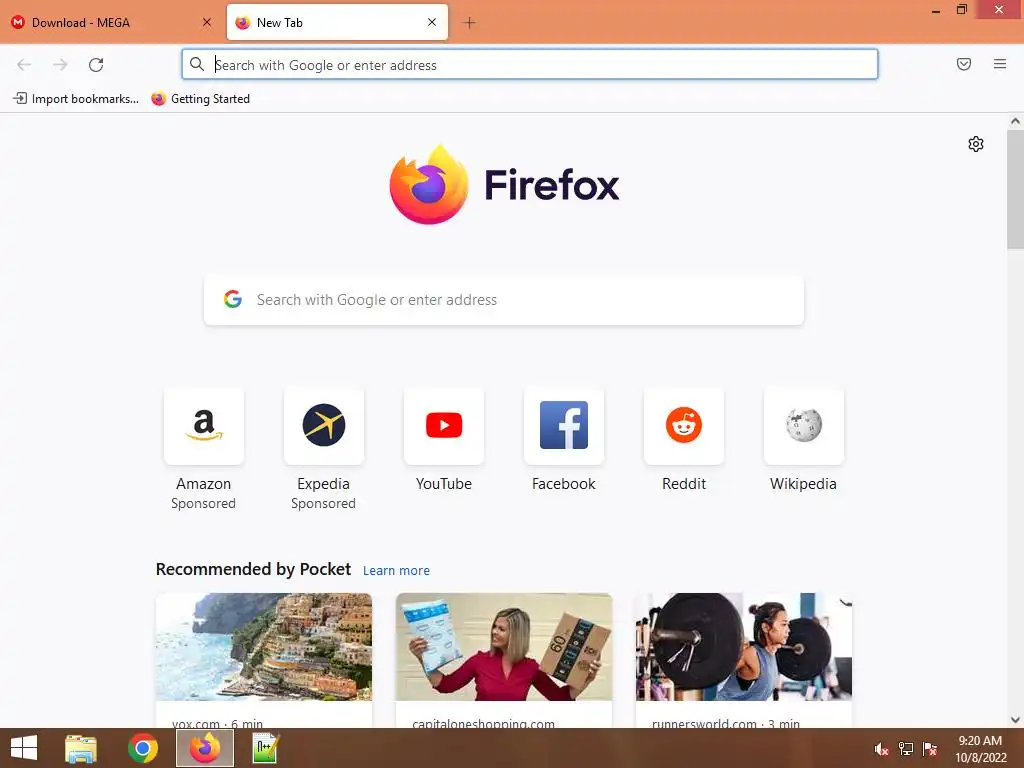The width and height of the screenshot is (1024, 768).
Task: Click the scrollbar down arrow
Action: (x=1015, y=720)
